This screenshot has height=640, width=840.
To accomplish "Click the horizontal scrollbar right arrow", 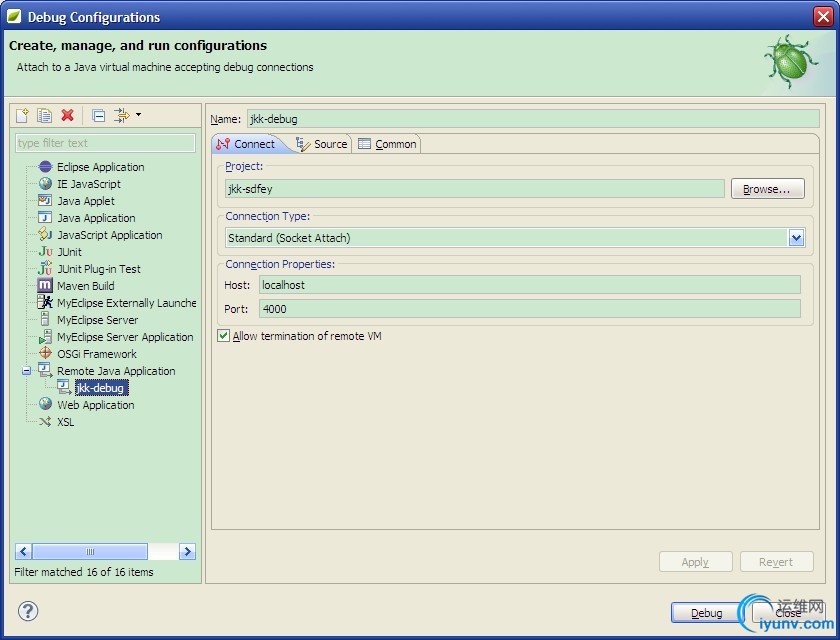I will (188, 551).
